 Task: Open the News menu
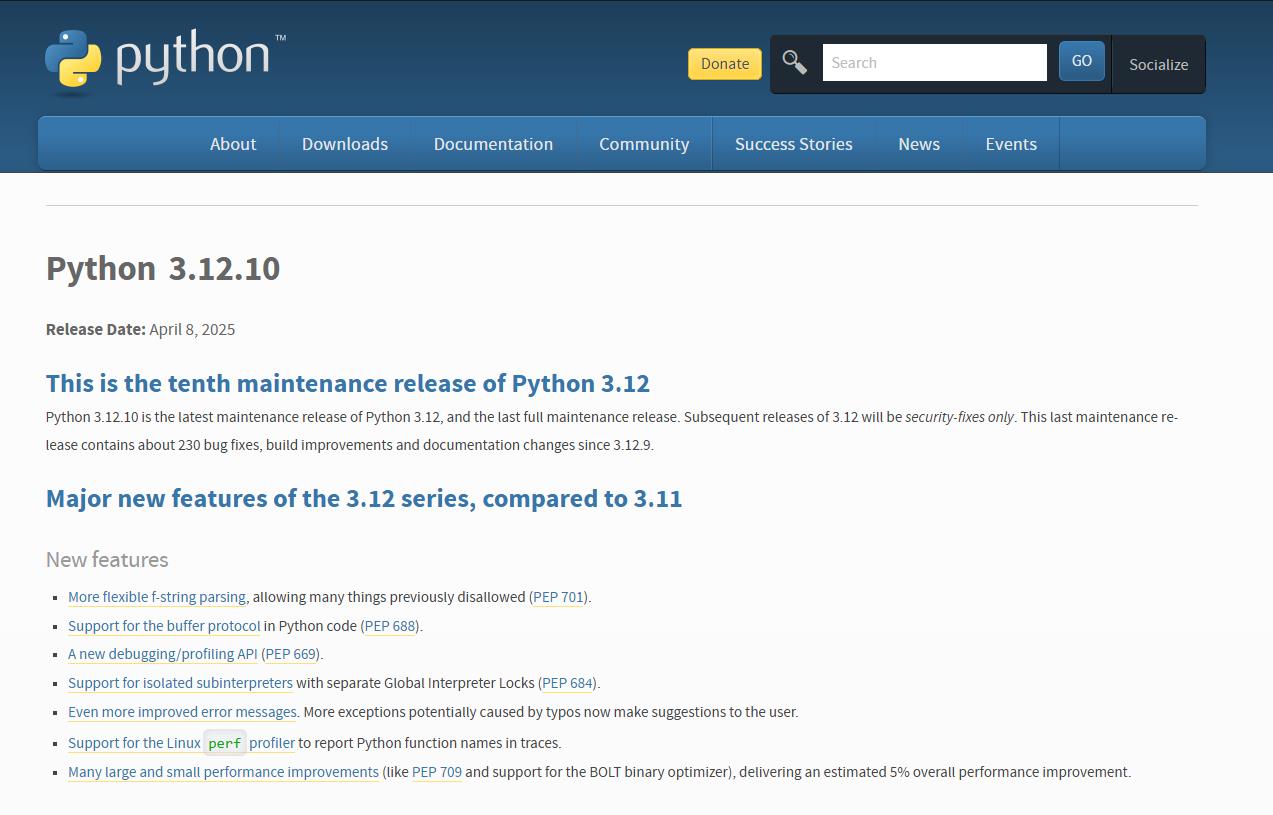point(919,144)
